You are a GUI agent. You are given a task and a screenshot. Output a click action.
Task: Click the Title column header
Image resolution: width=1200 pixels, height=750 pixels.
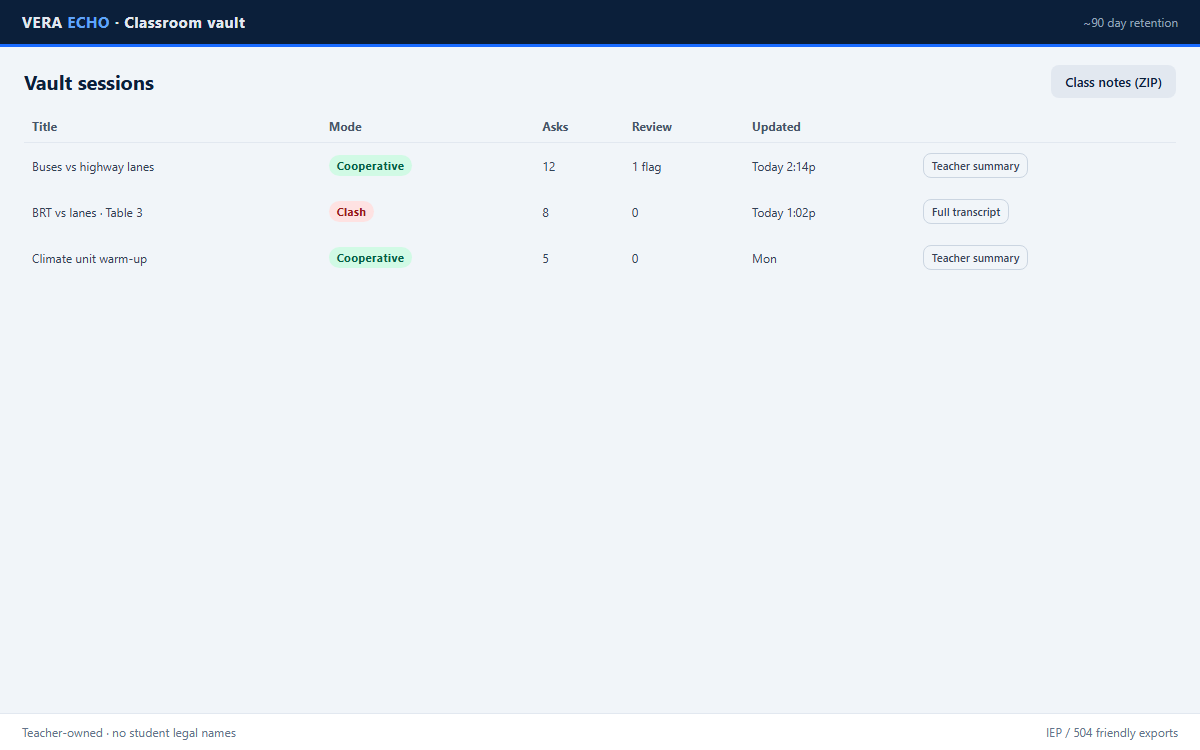coord(45,127)
